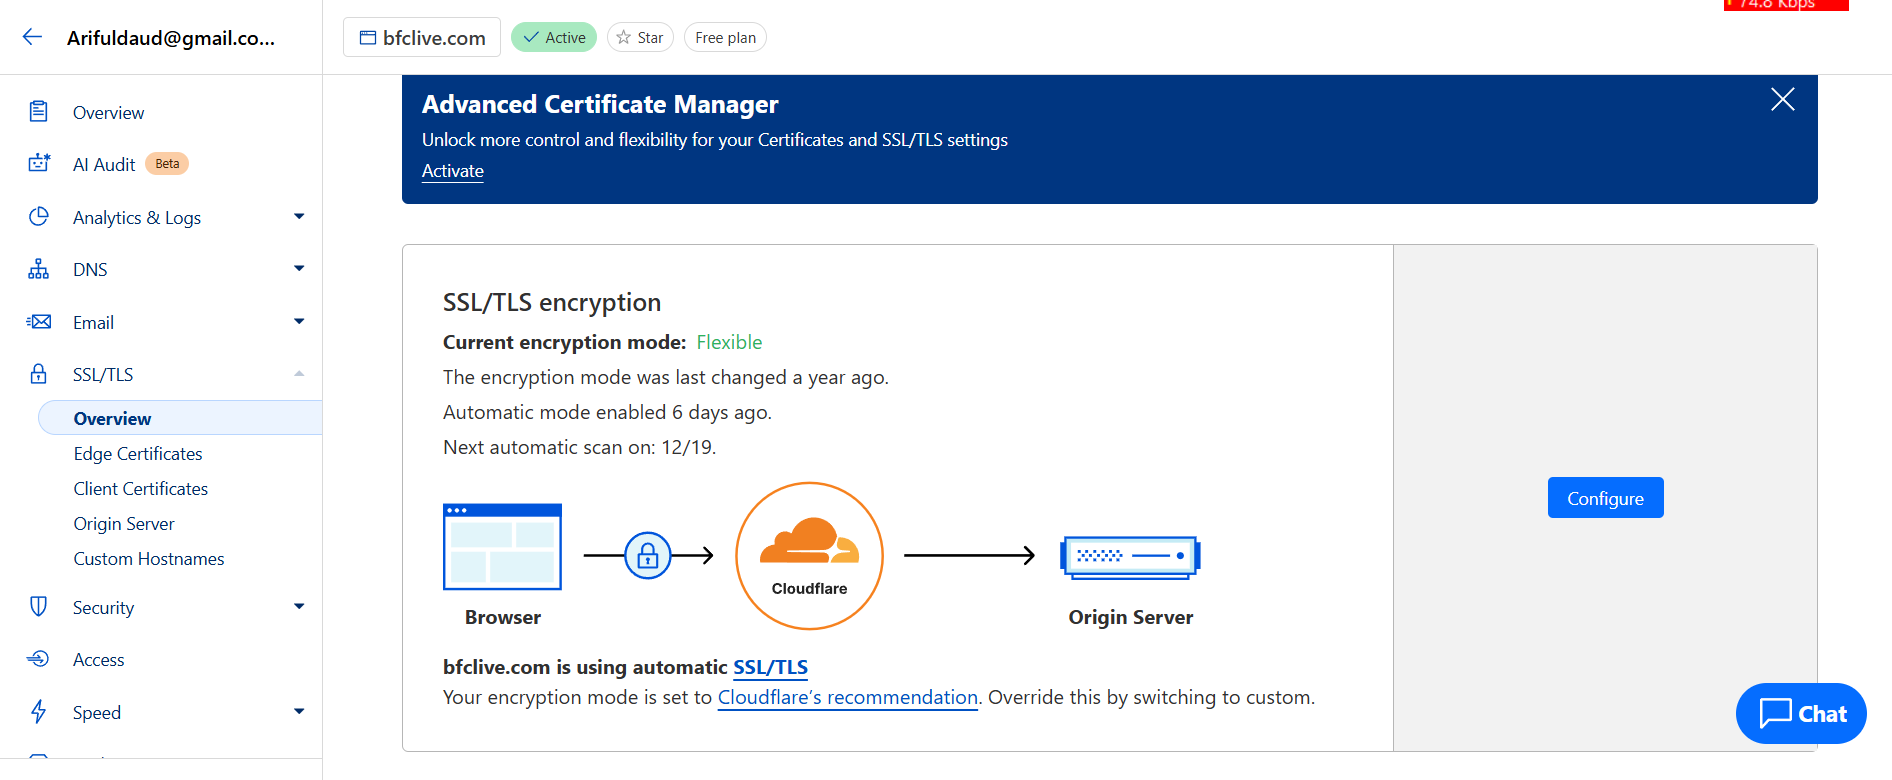Image resolution: width=1892 pixels, height=780 pixels.
Task: Click the DNS network icon
Action: click(39, 269)
